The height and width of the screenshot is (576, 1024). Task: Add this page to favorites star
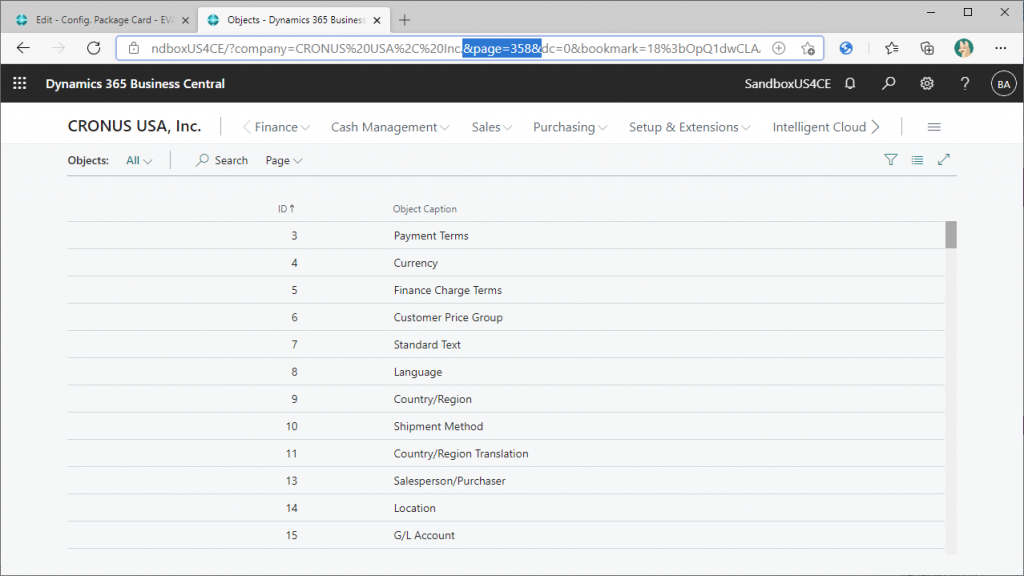[808, 48]
